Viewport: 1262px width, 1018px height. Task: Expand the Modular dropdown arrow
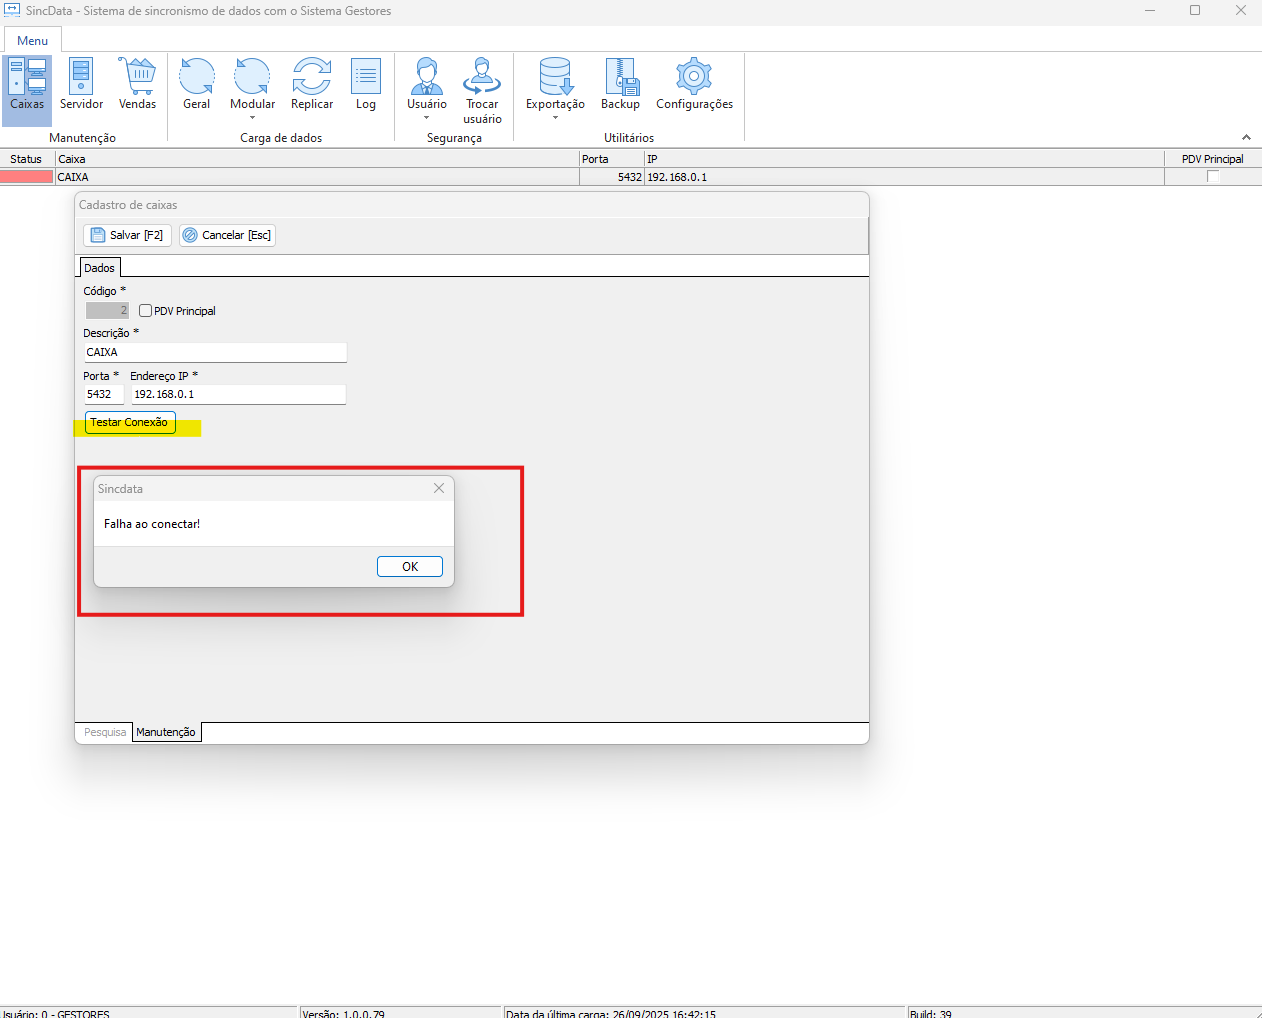point(253,118)
